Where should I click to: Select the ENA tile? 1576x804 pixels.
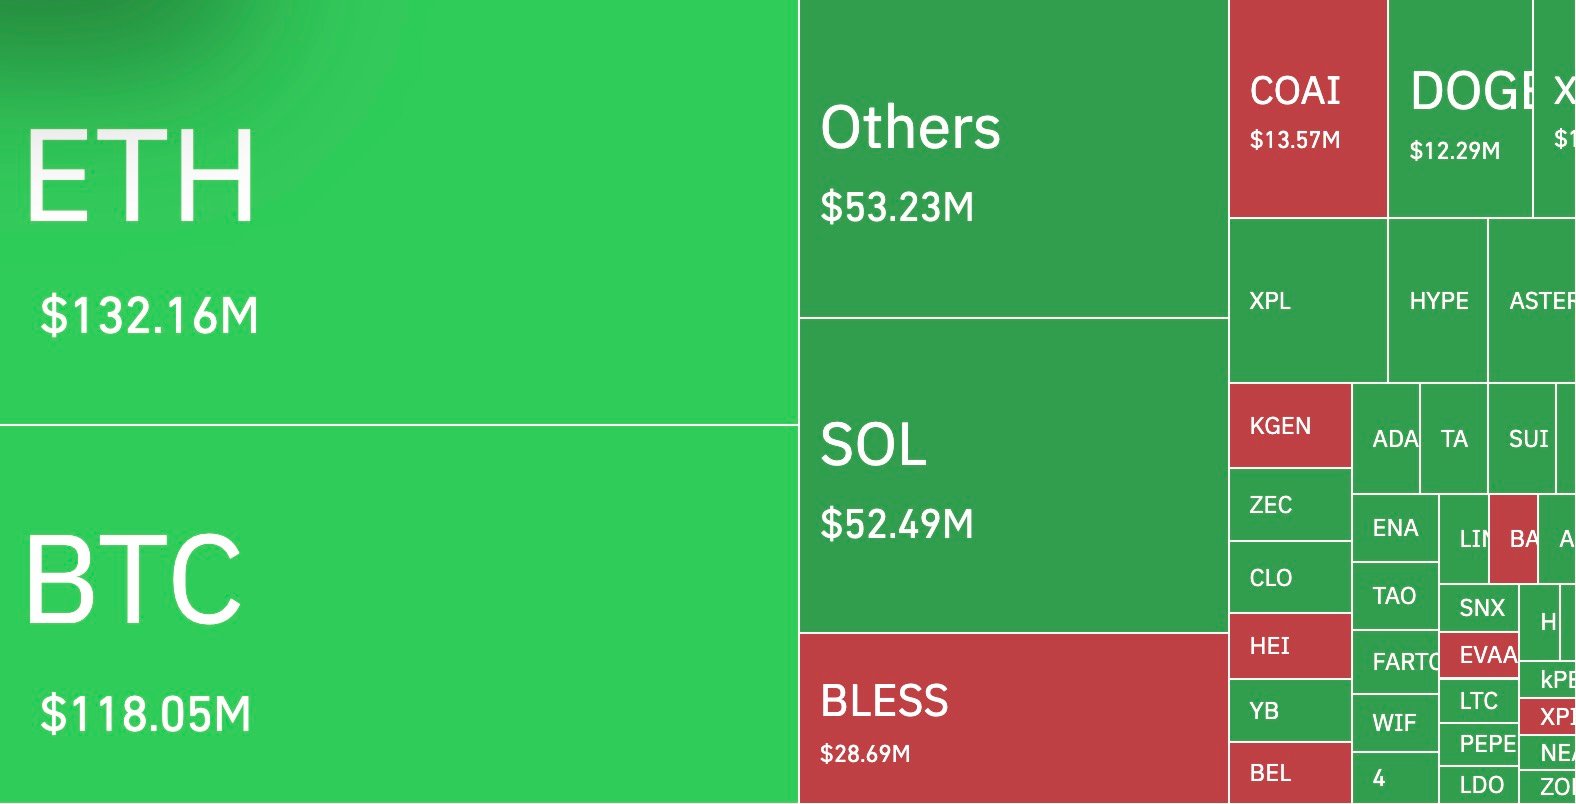pyautogui.click(x=1395, y=528)
